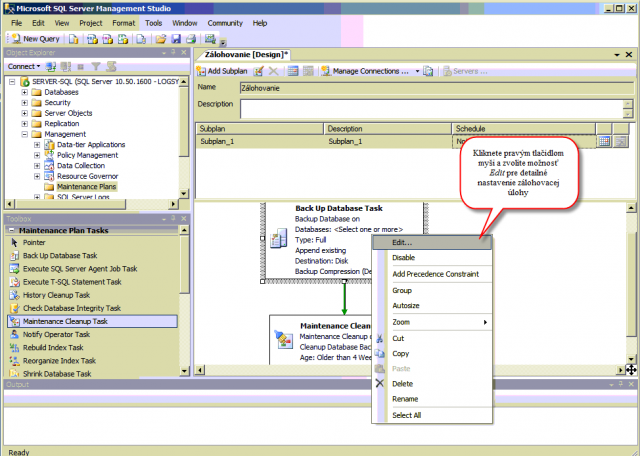This screenshot has height=456, width=640.
Task: Open the Tools menu
Action: [x=153, y=23]
